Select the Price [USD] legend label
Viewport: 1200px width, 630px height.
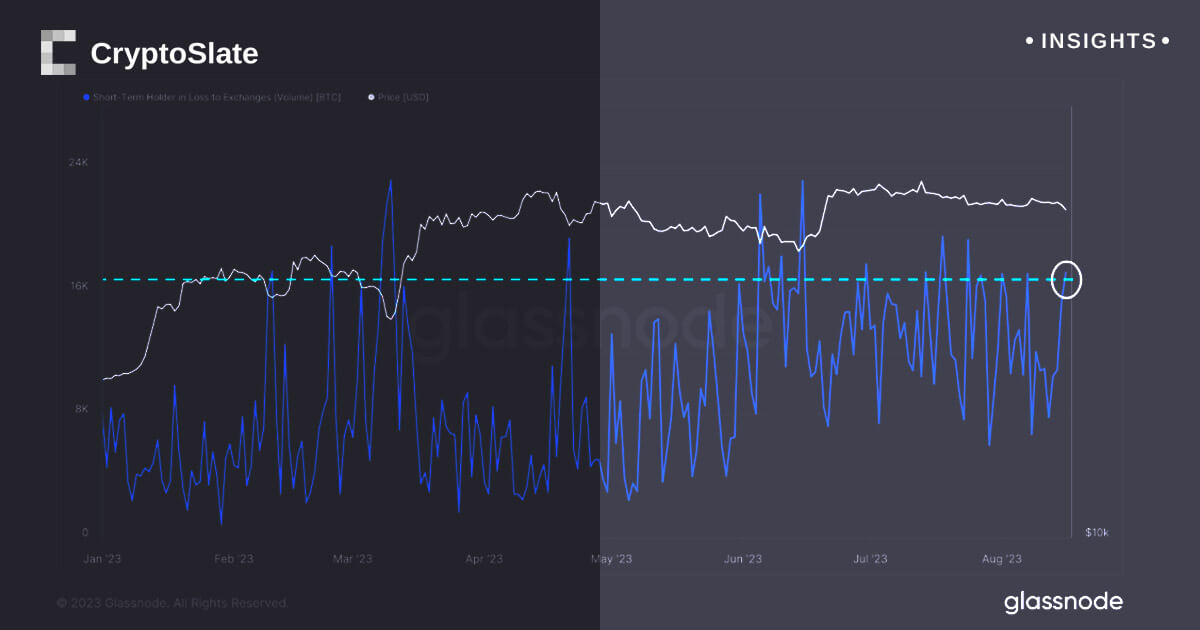tap(404, 97)
